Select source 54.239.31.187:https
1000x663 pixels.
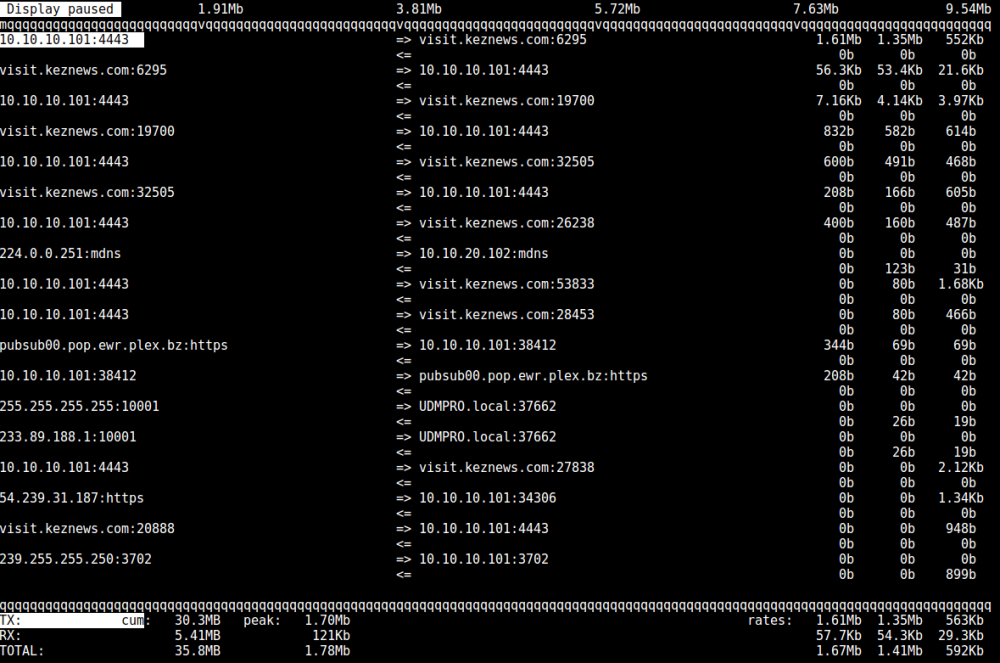(72, 499)
